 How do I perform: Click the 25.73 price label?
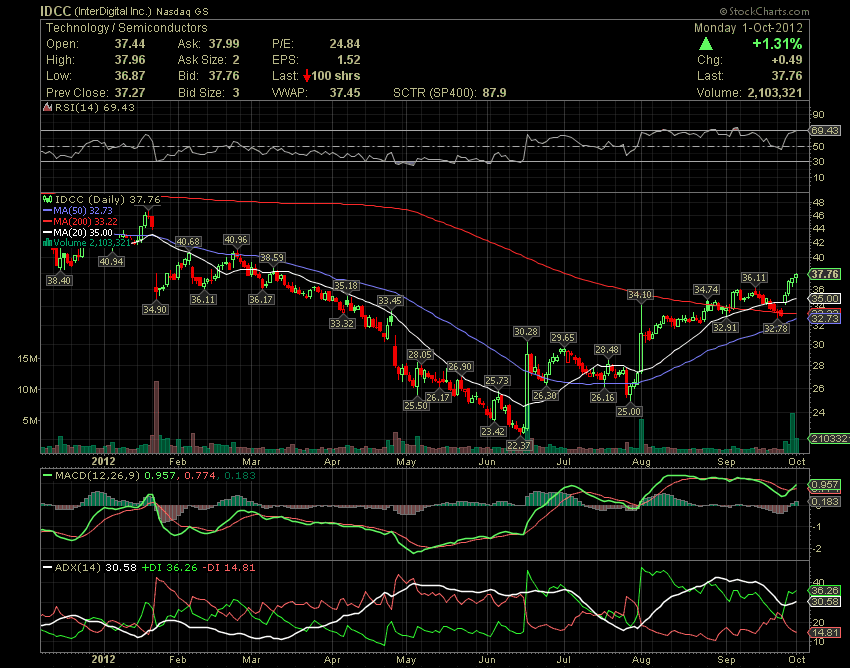click(497, 381)
